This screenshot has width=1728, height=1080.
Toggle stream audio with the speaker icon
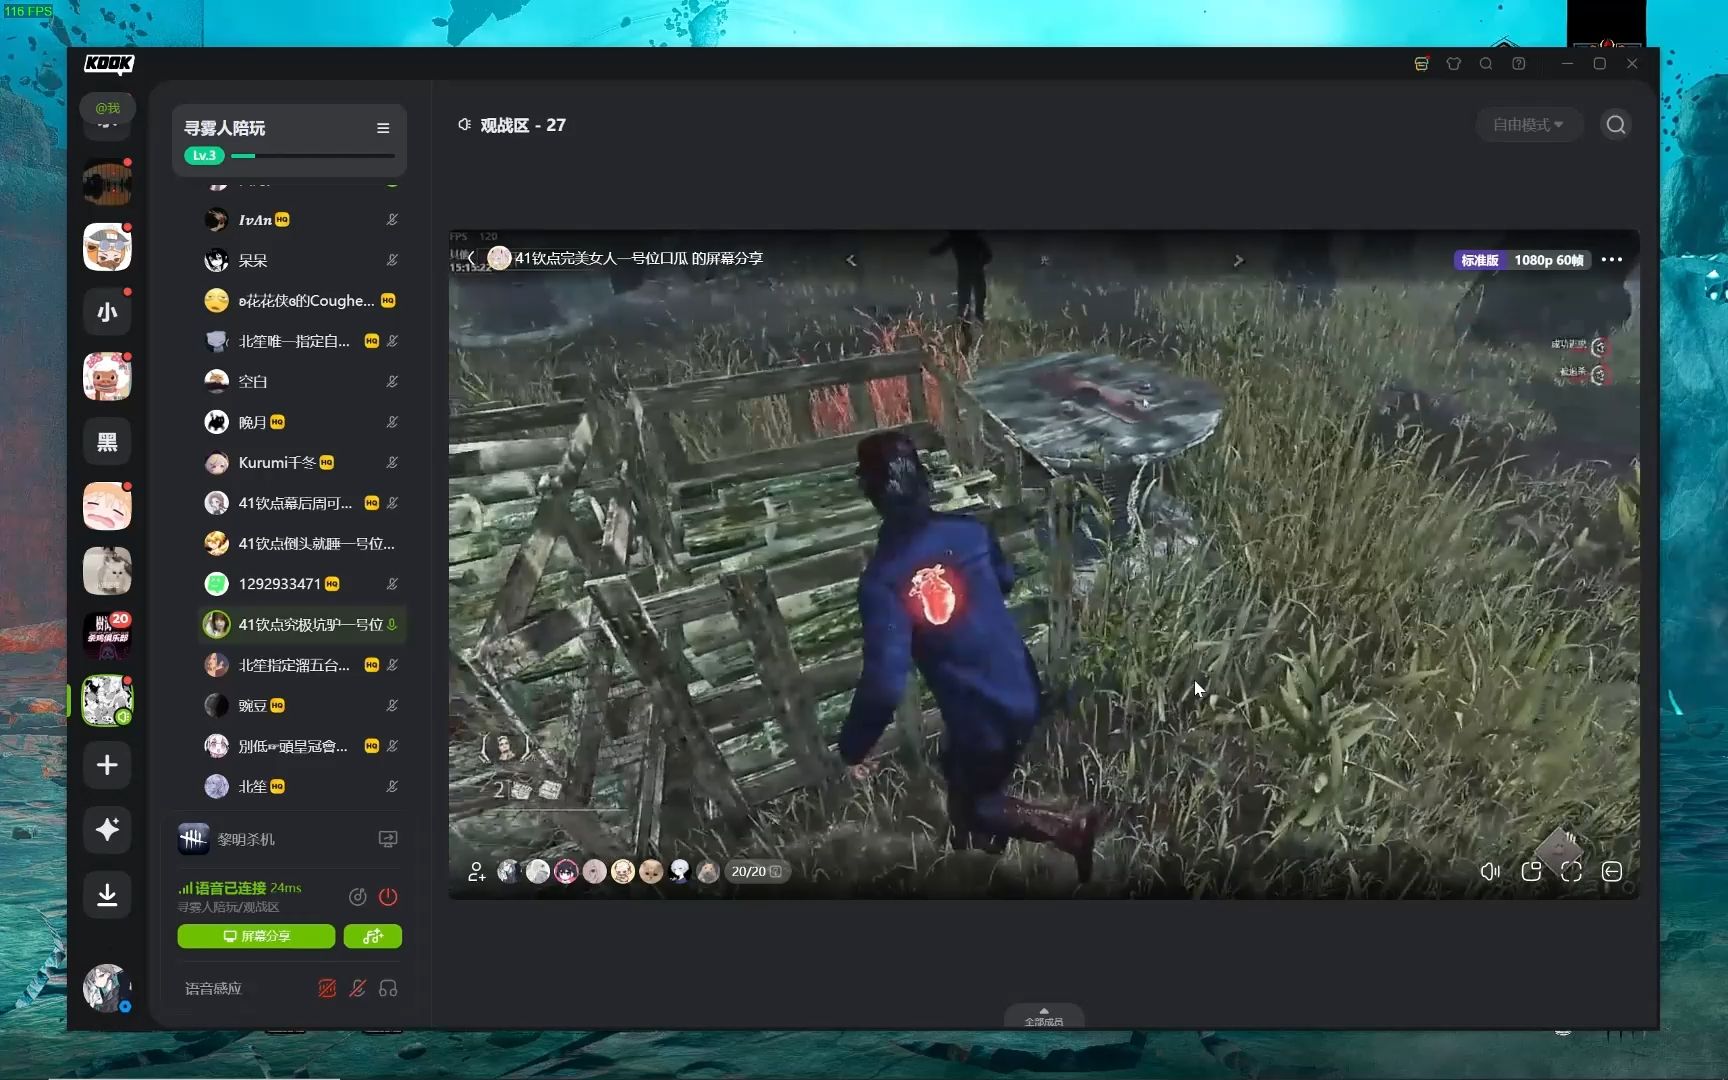[x=1490, y=872]
